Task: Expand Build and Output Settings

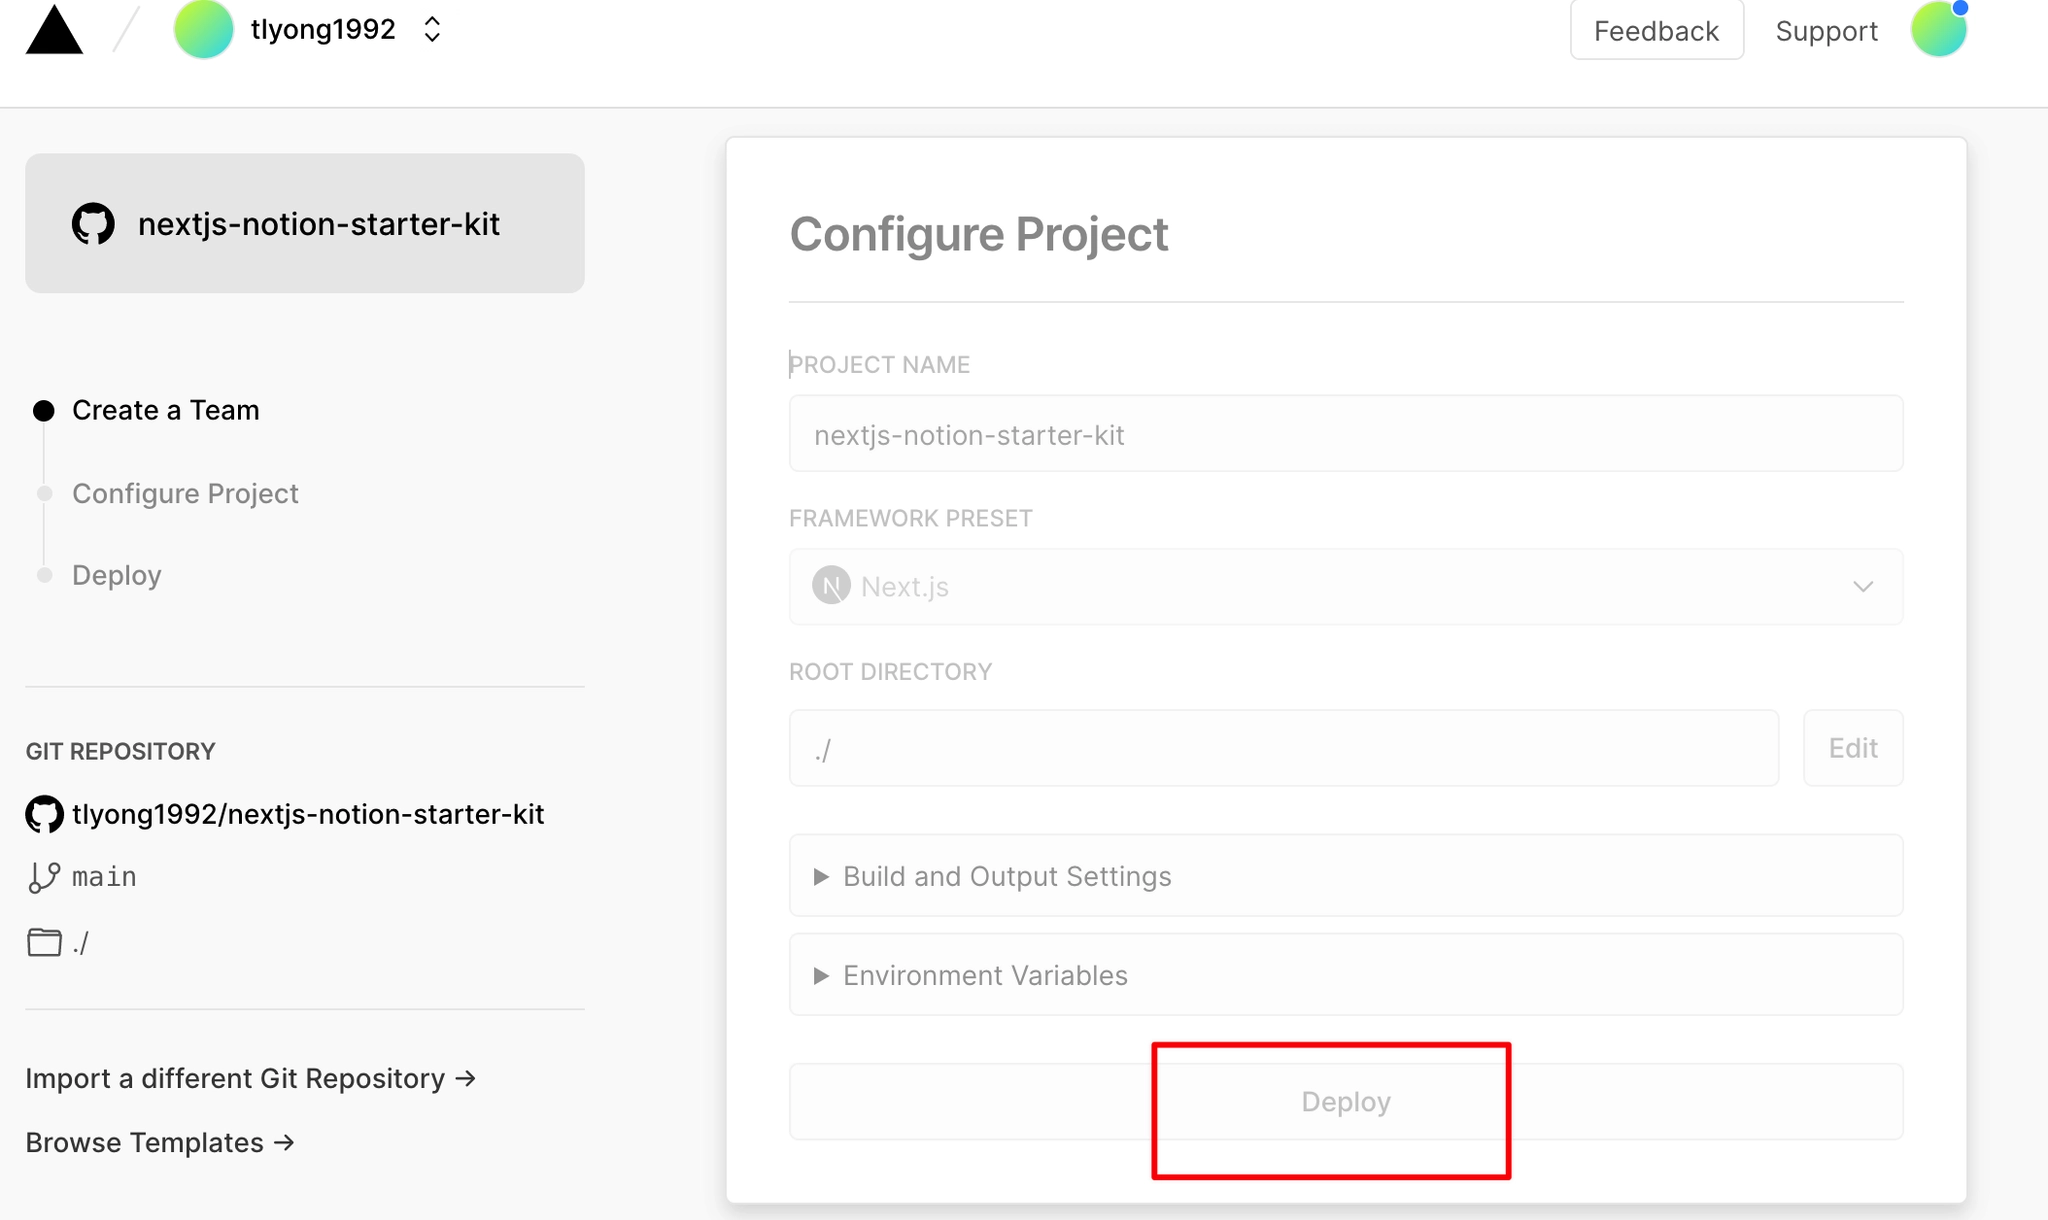Action: click(x=1346, y=876)
